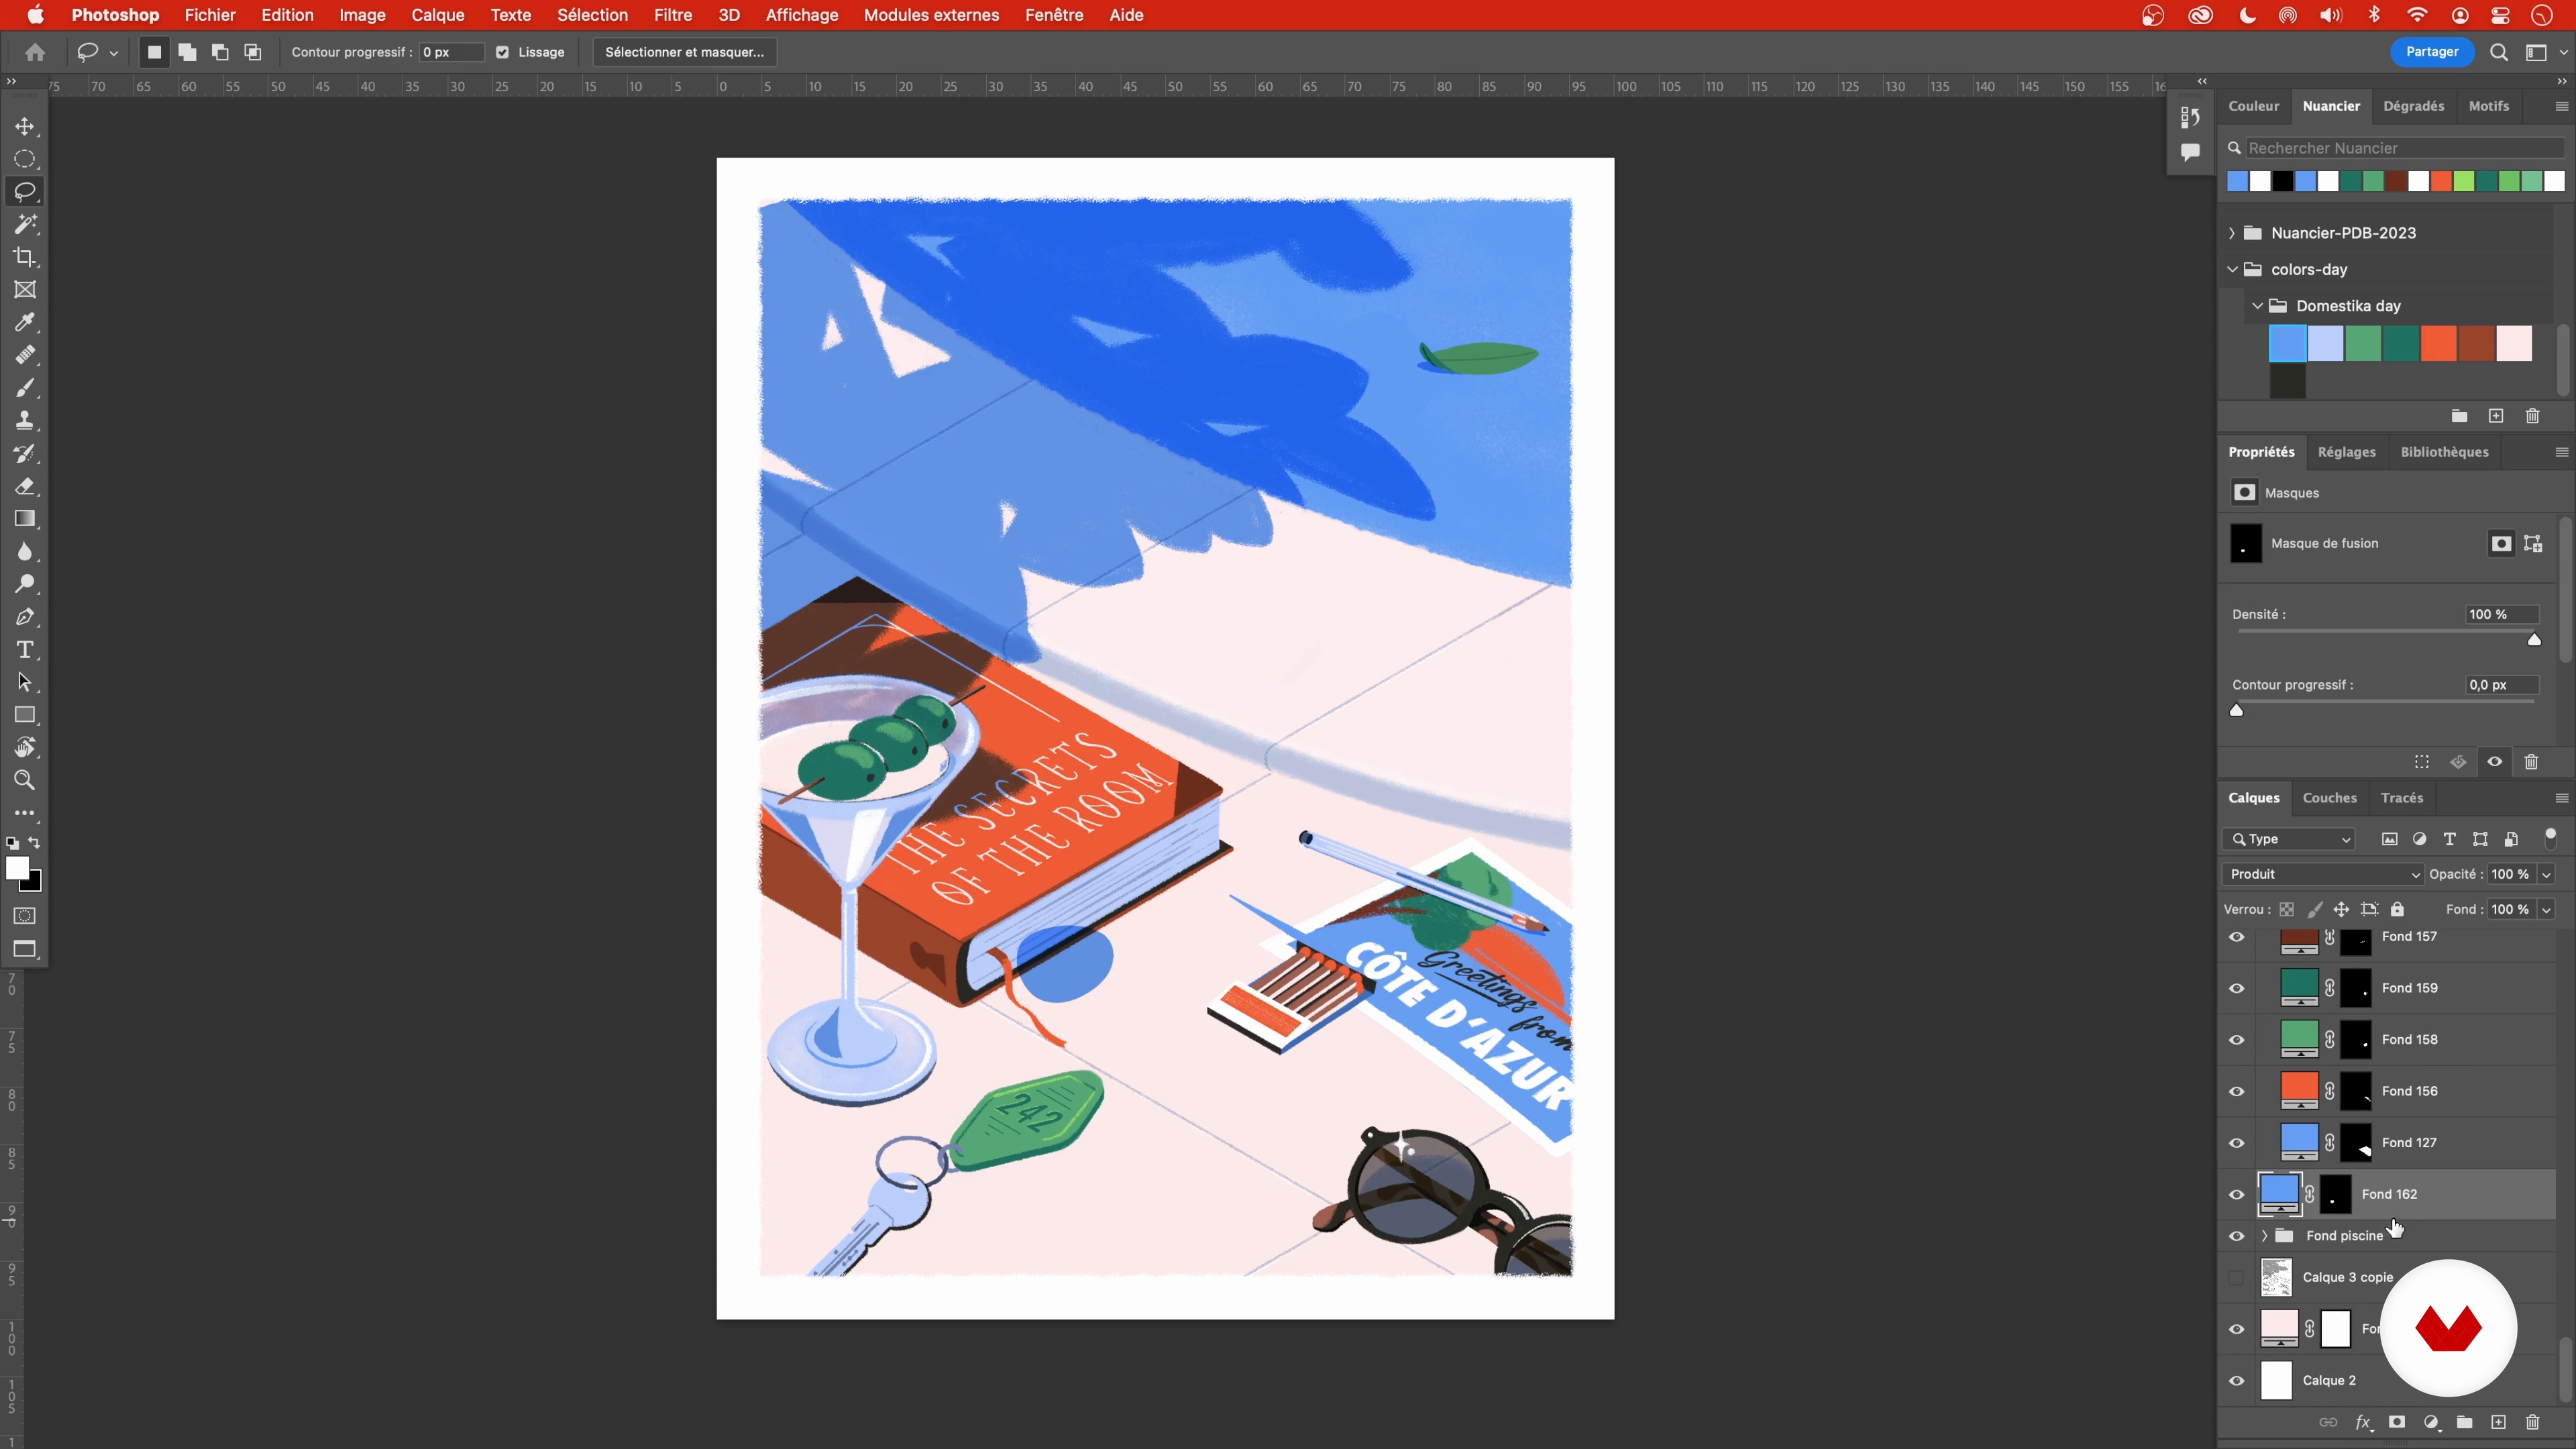Adjust the Densité slider handle
The width and height of the screenshot is (2576, 1449).
[x=2534, y=640]
